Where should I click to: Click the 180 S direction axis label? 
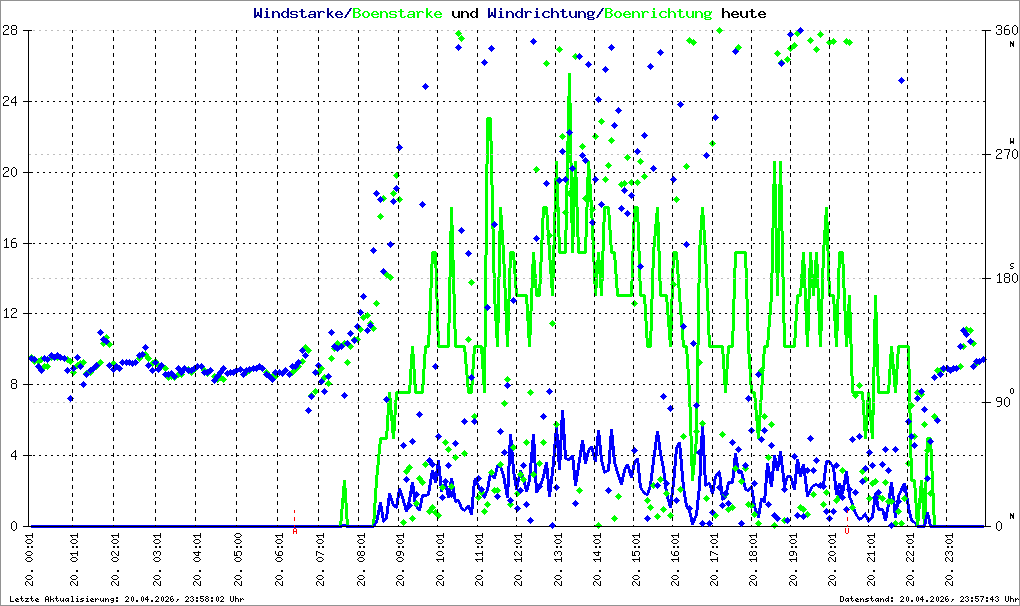(1006, 278)
